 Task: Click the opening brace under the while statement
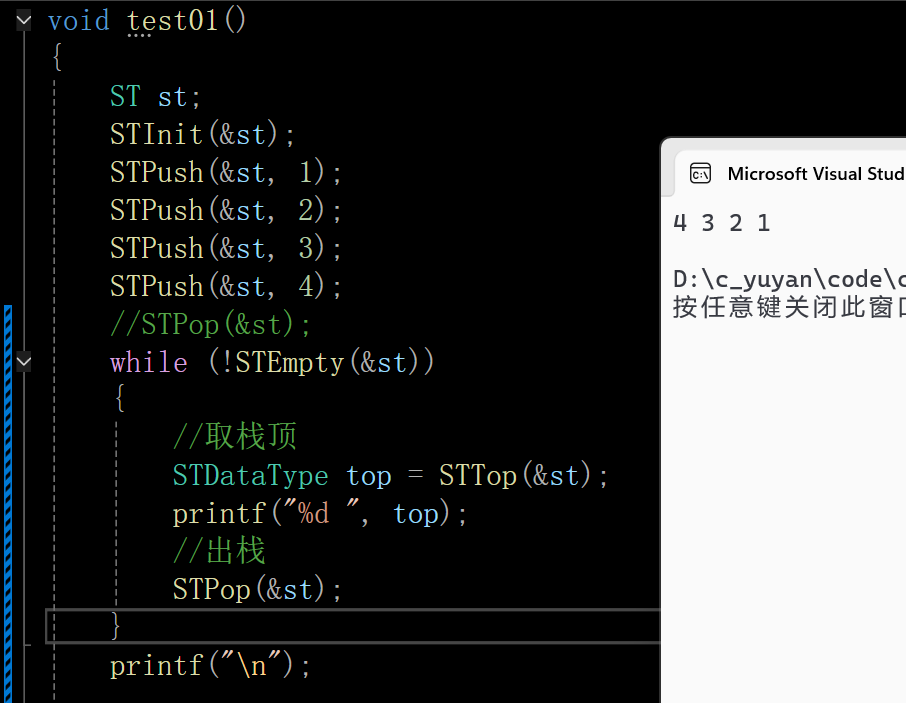click(x=120, y=398)
